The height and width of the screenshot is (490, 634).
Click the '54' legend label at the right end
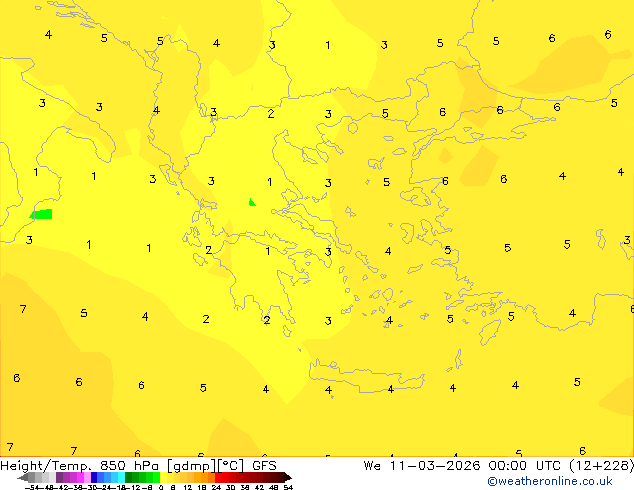[x=288, y=487]
